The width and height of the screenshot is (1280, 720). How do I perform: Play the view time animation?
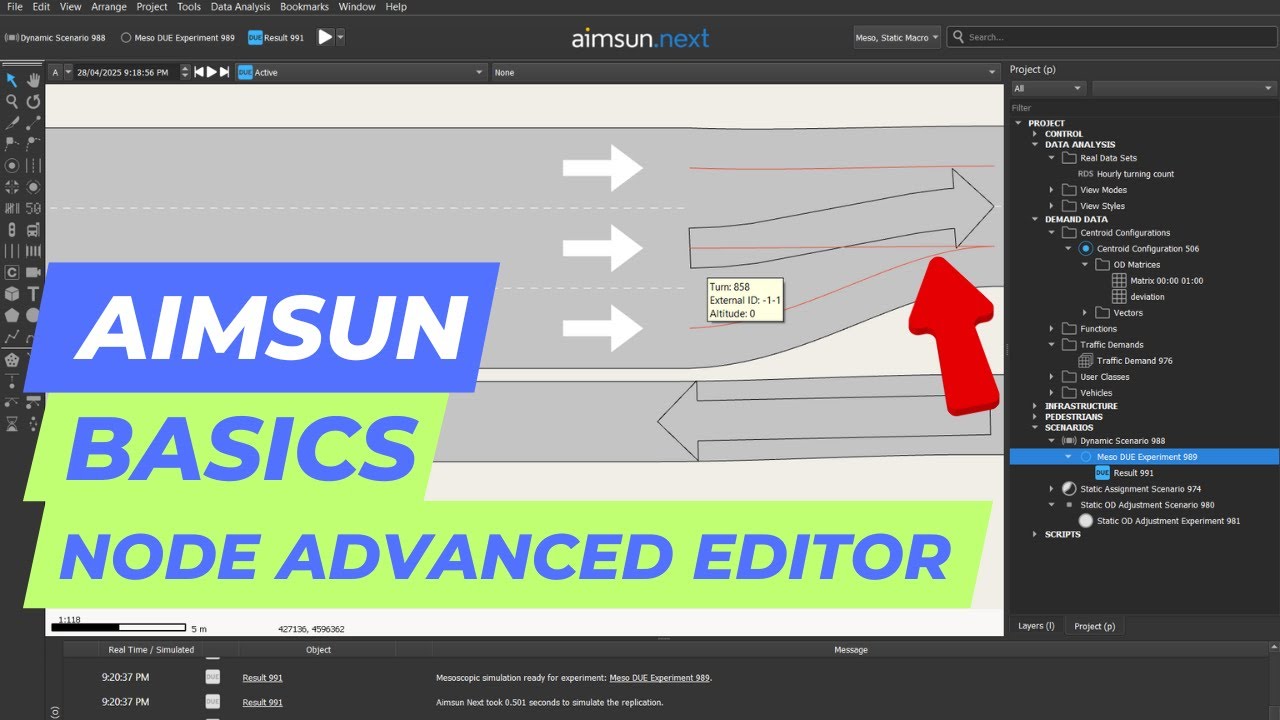click(211, 72)
